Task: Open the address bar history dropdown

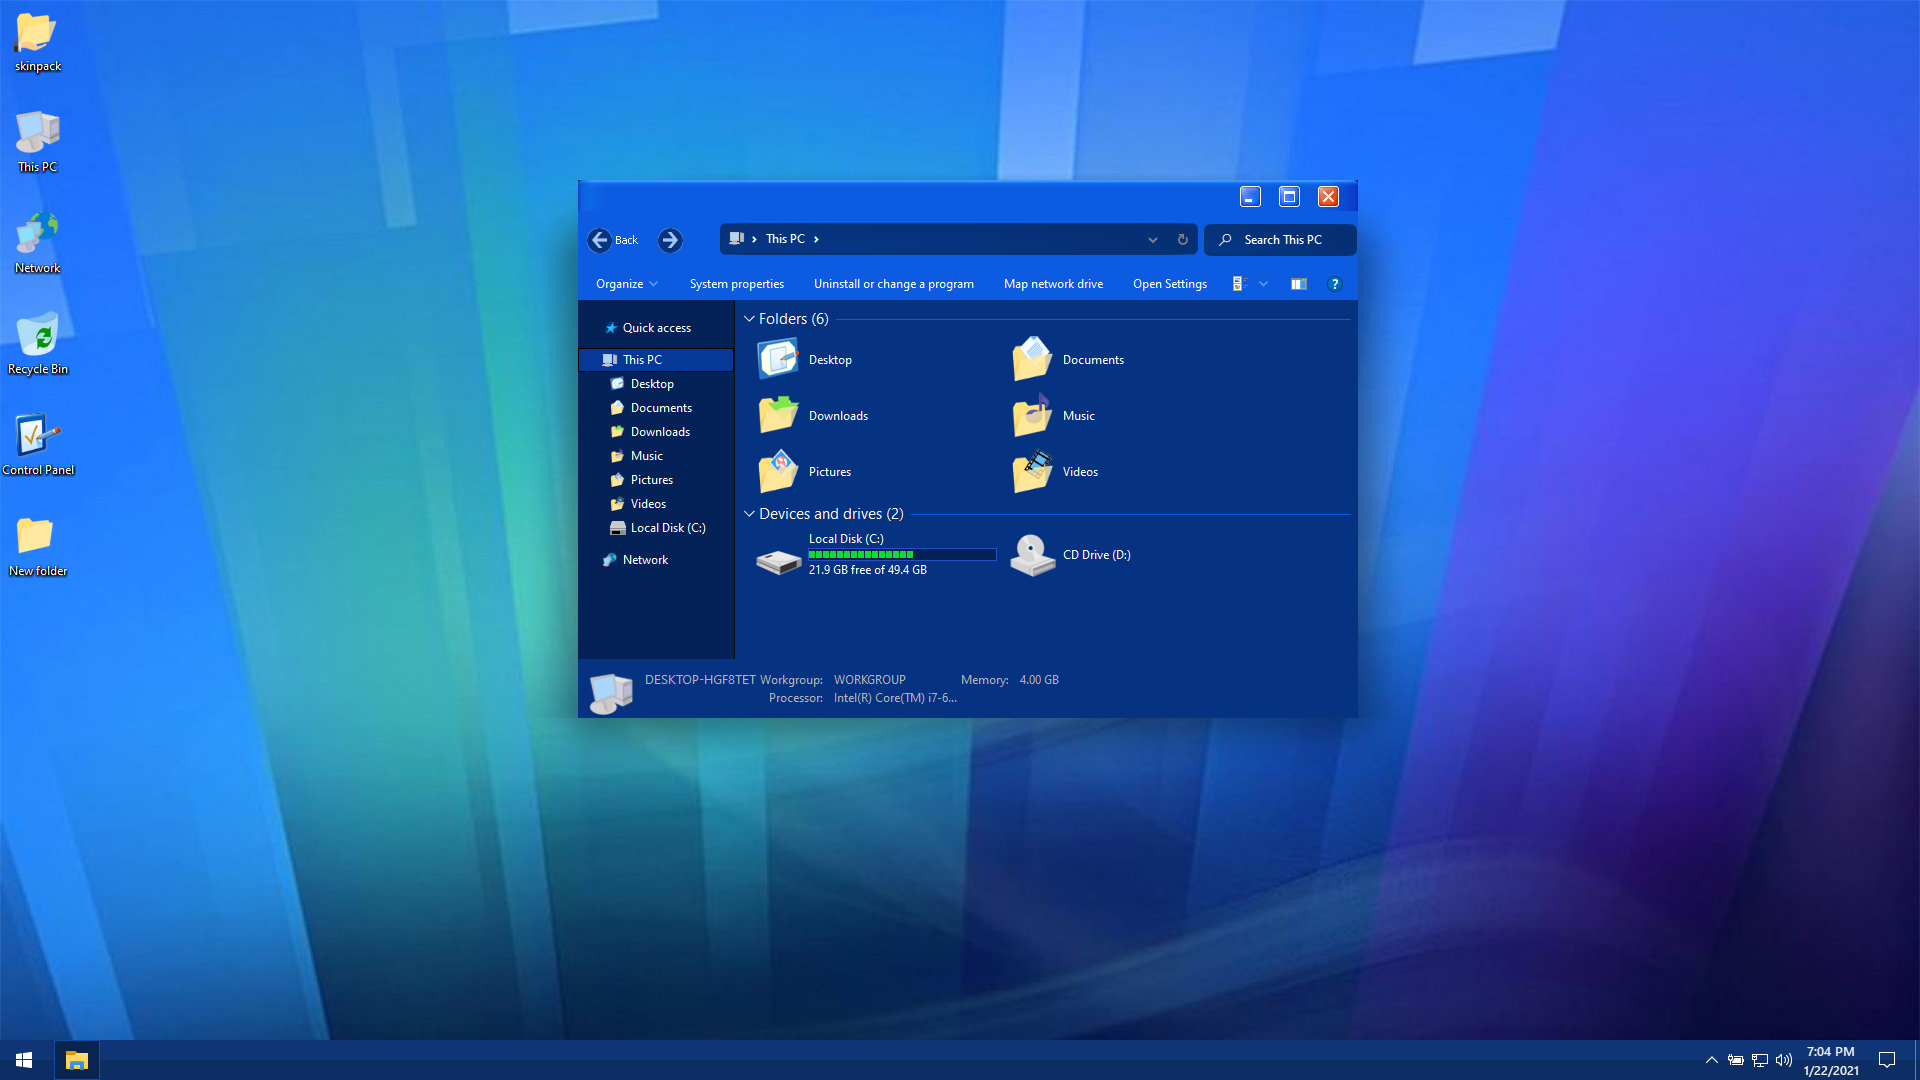Action: (1152, 240)
